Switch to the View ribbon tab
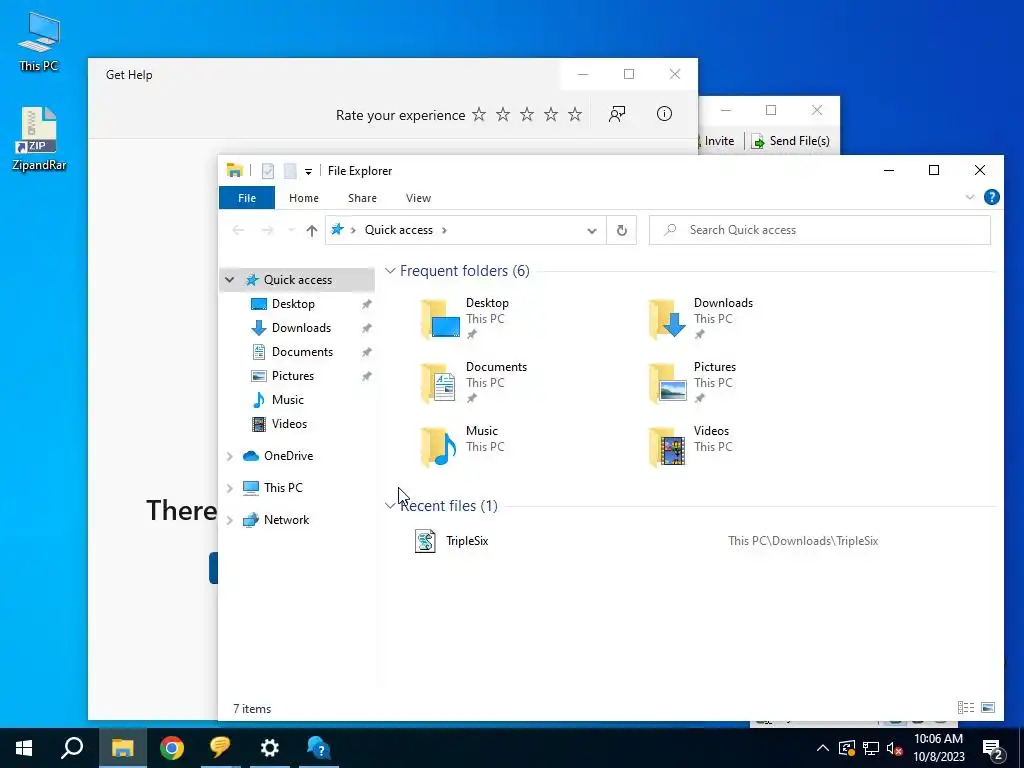The image size is (1024, 768). (x=418, y=198)
